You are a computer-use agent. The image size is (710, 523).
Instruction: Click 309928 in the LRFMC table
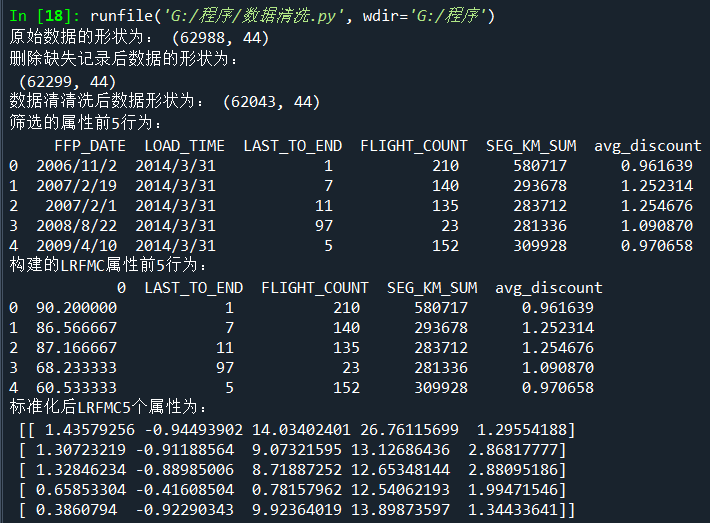click(x=441, y=388)
